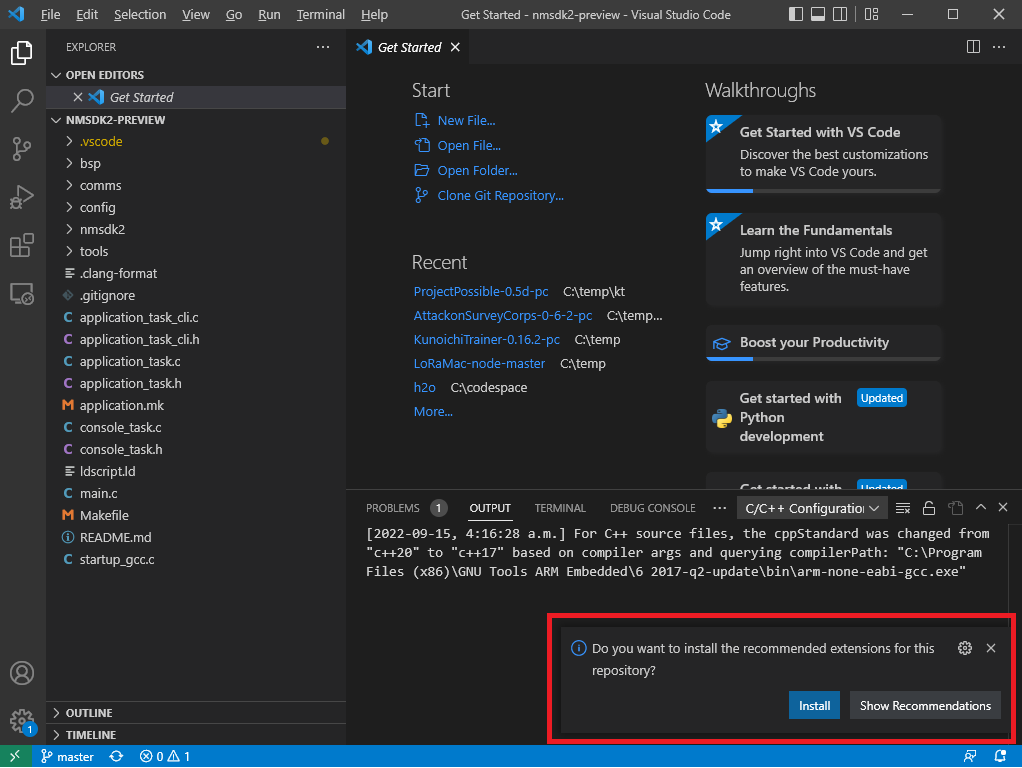The width and height of the screenshot is (1022, 768).
Task: Open the Explorer view in activity bar
Action: [x=22, y=53]
